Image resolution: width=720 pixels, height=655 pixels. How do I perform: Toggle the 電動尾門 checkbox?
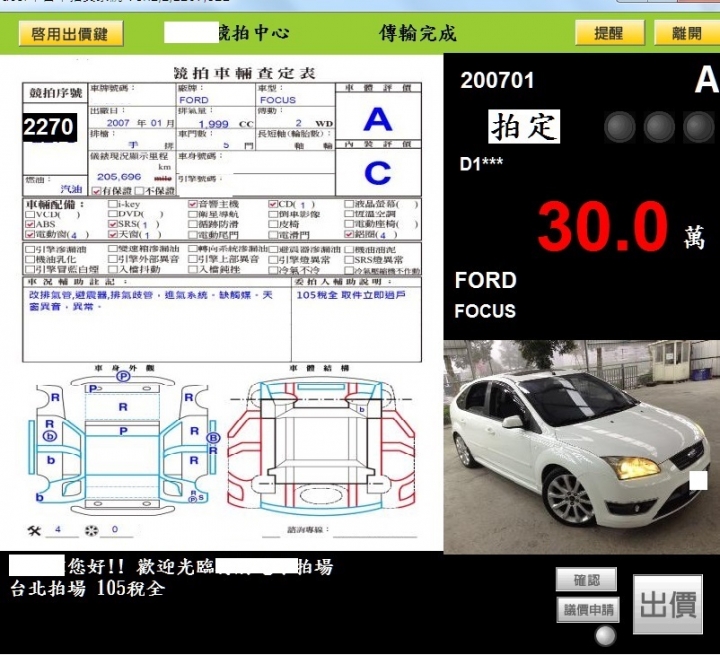(192, 235)
